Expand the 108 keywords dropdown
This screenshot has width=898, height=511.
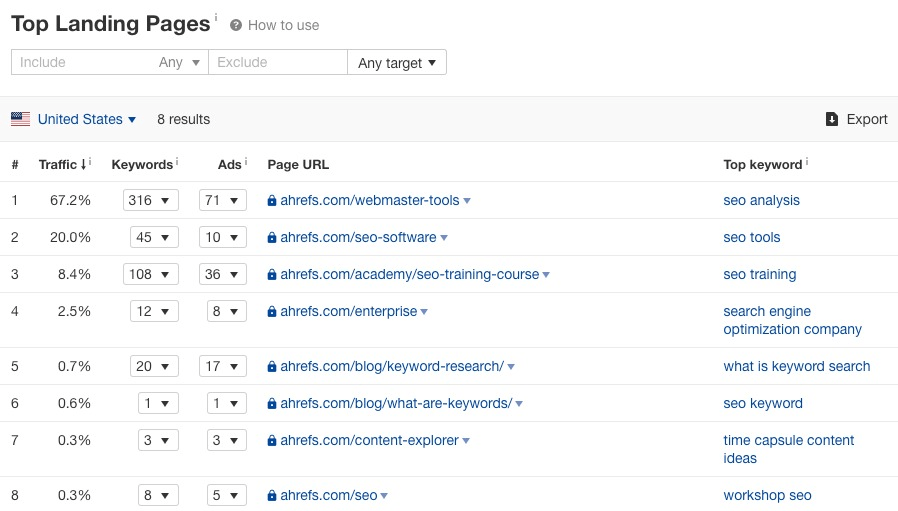(x=151, y=274)
